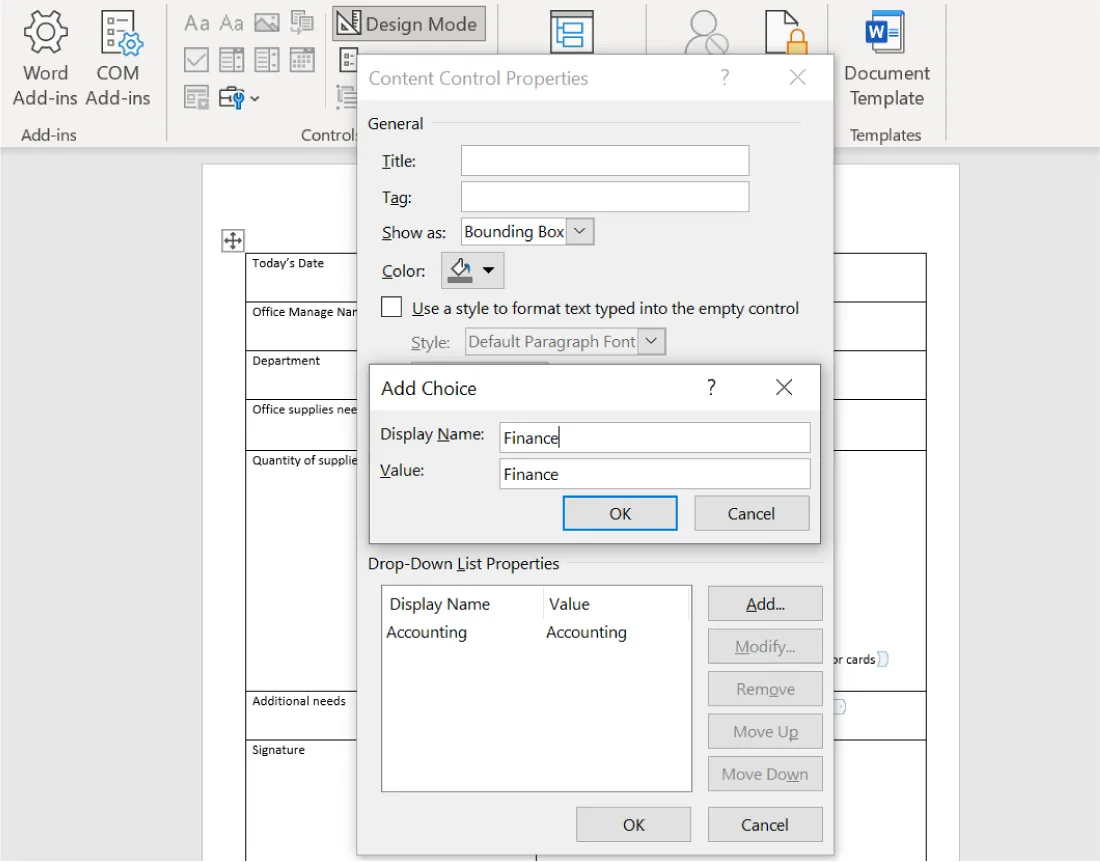Click the Add button under Drop-Down List Properties
1100x862 pixels.
pyautogui.click(x=765, y=603)
